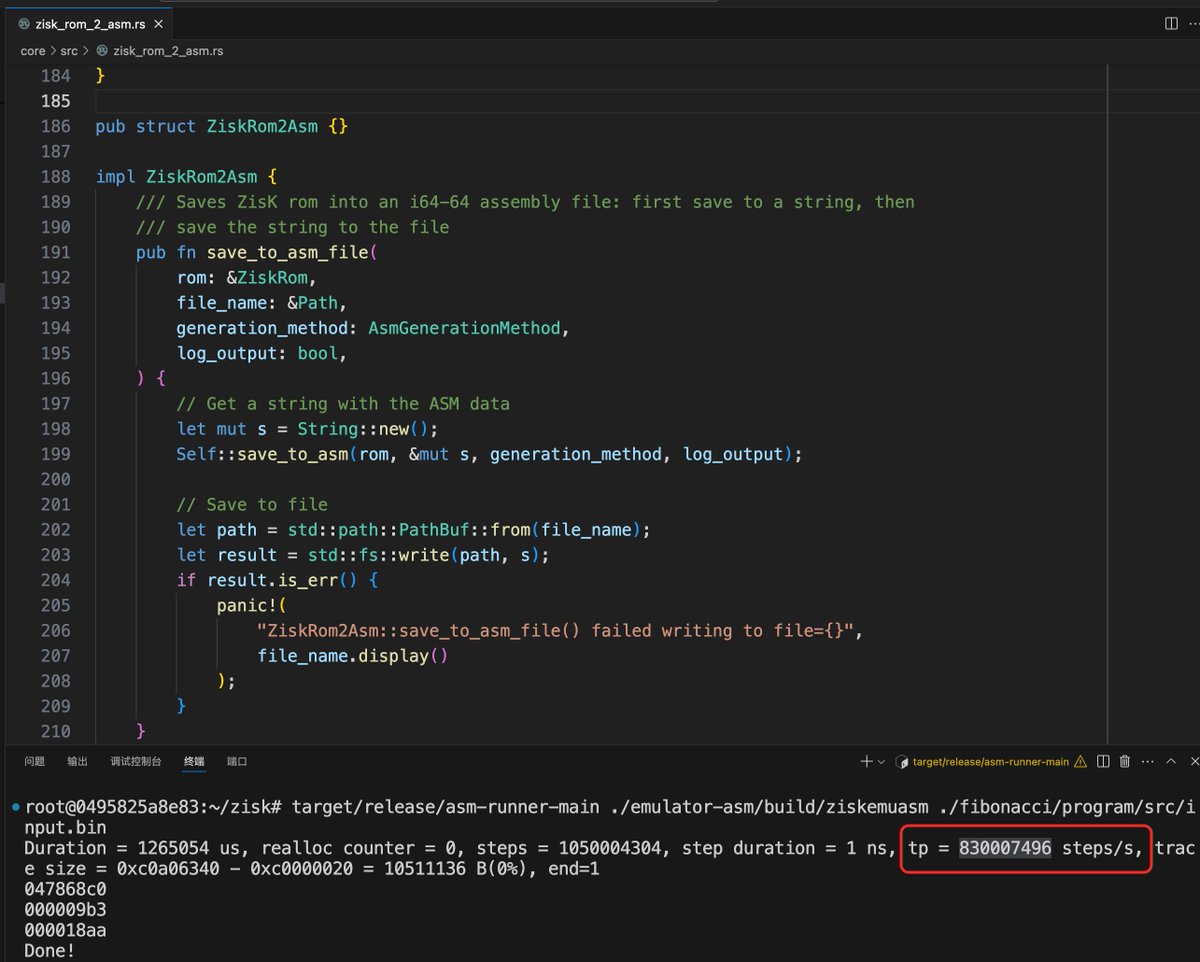Create a new terminal with plus icon
The width and height of the screenshot is (1200, 962).
point(866,761)
